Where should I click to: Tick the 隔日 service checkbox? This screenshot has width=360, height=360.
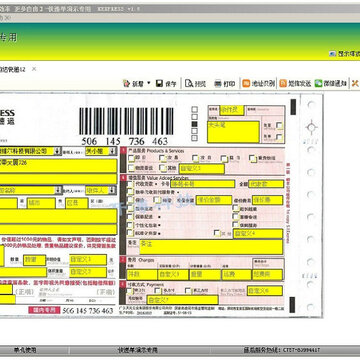[x=224, y=159]
